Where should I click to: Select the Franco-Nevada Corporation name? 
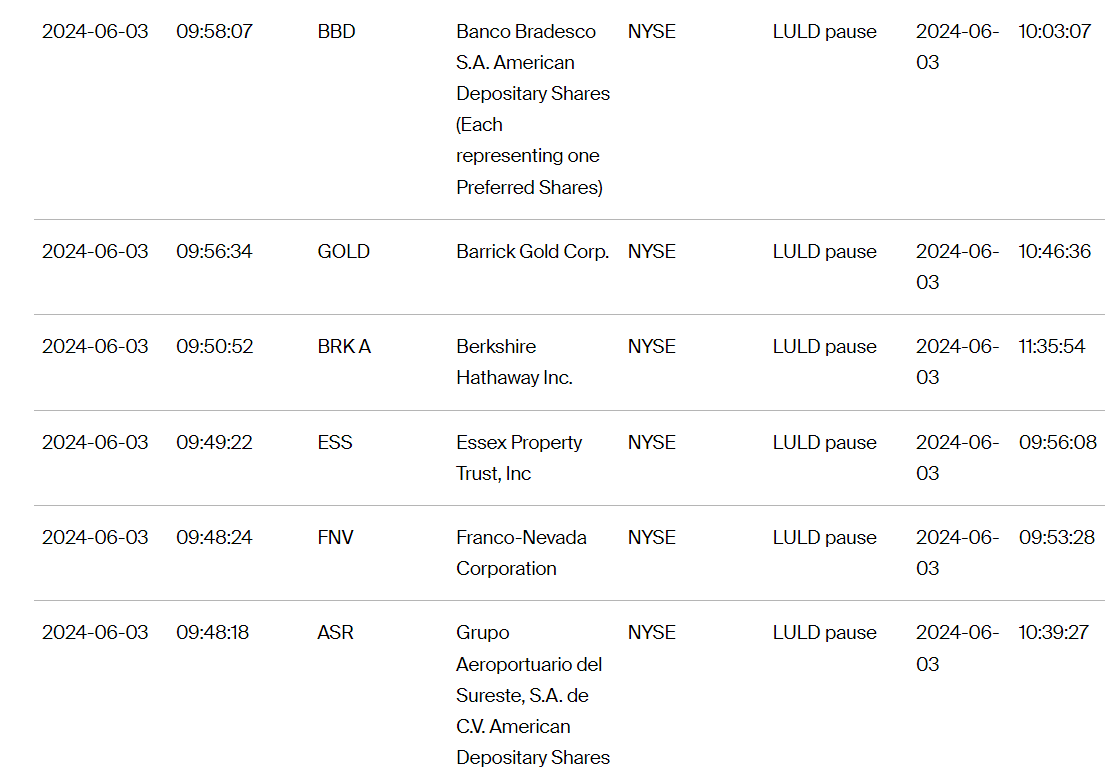point(521,552)
